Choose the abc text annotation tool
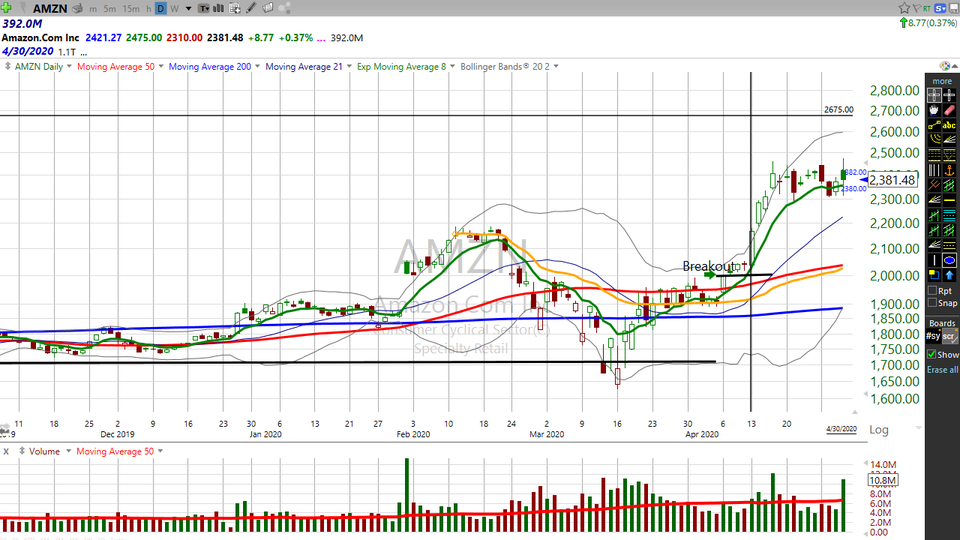The width and height of the screenshot is (960, 540). [949, 125]
